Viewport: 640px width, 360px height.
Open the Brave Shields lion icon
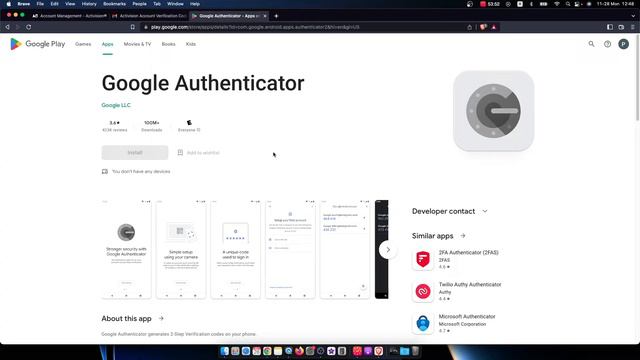(x=483, y=27)
